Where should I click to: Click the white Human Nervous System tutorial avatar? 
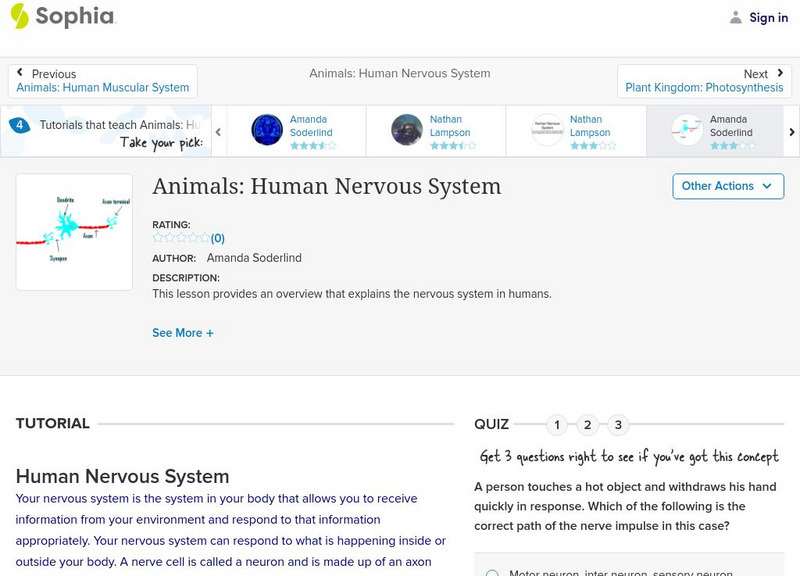point(547,130)
